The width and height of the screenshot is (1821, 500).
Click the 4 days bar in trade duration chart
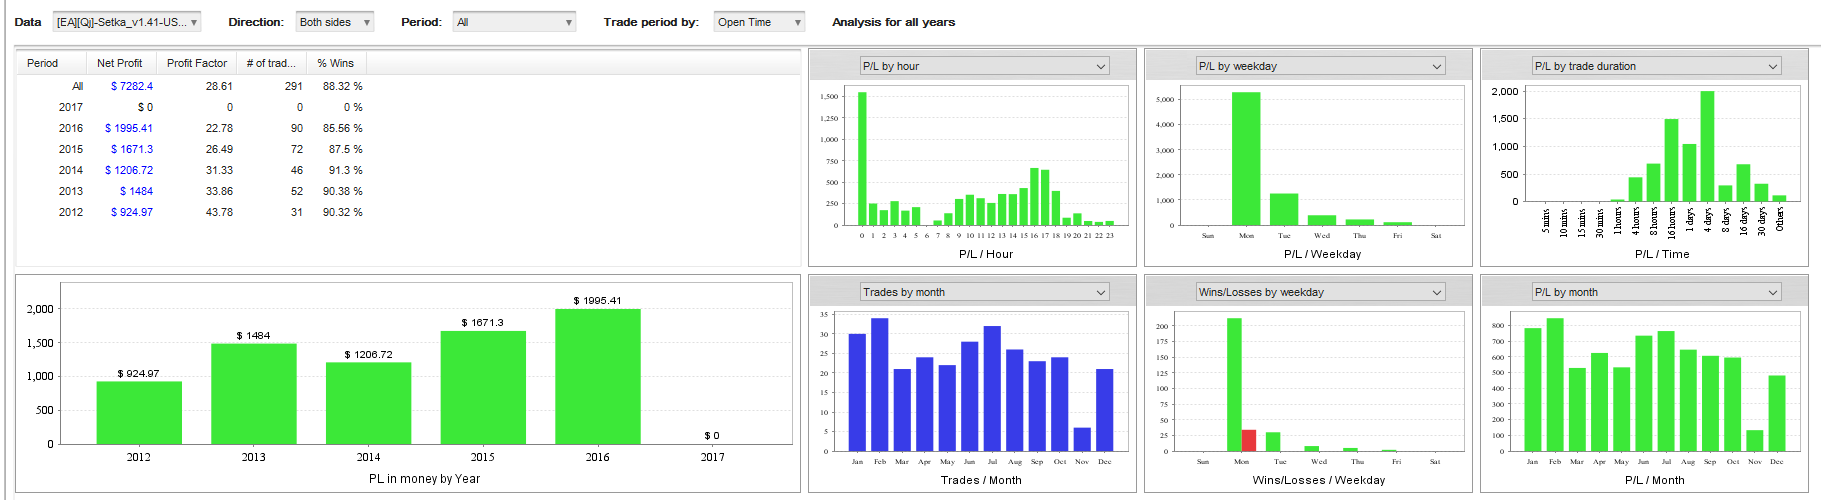pos(1707,146)
